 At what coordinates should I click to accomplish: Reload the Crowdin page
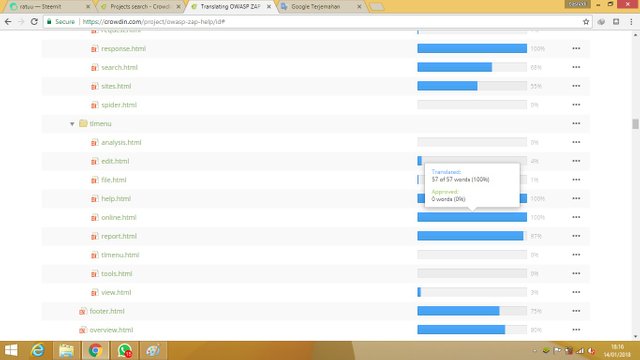[34, 22]
